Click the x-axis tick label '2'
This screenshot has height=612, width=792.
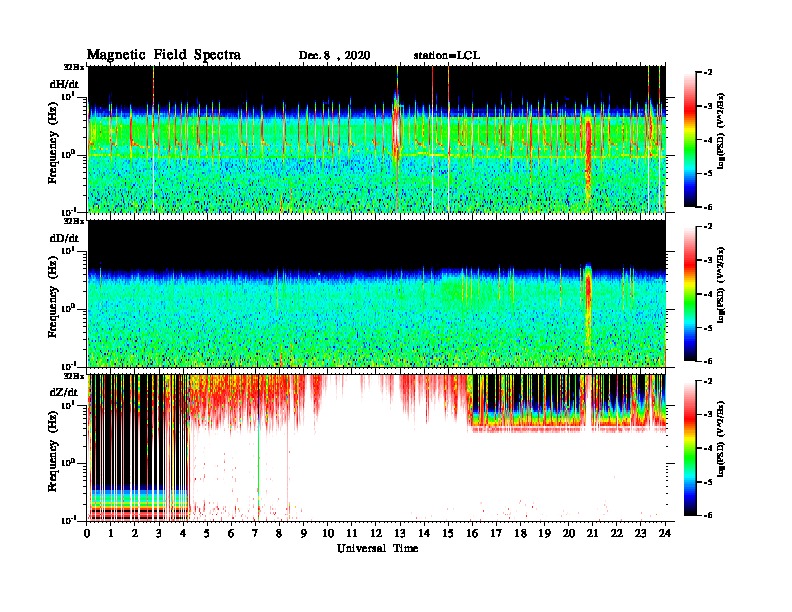pos(135,534)
